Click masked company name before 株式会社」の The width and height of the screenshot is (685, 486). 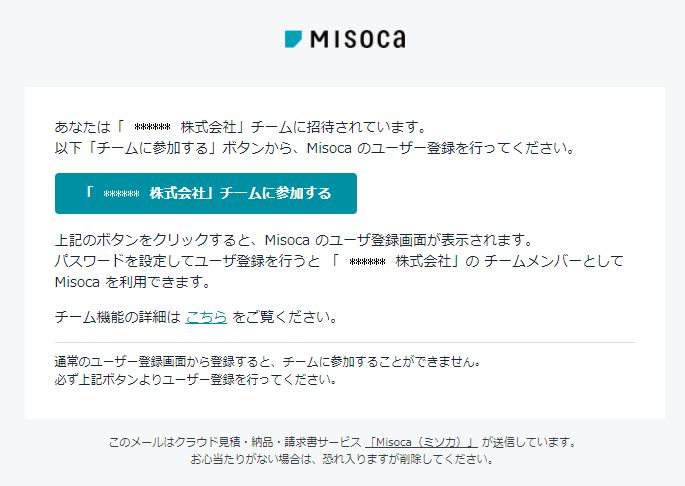point(367,262)
